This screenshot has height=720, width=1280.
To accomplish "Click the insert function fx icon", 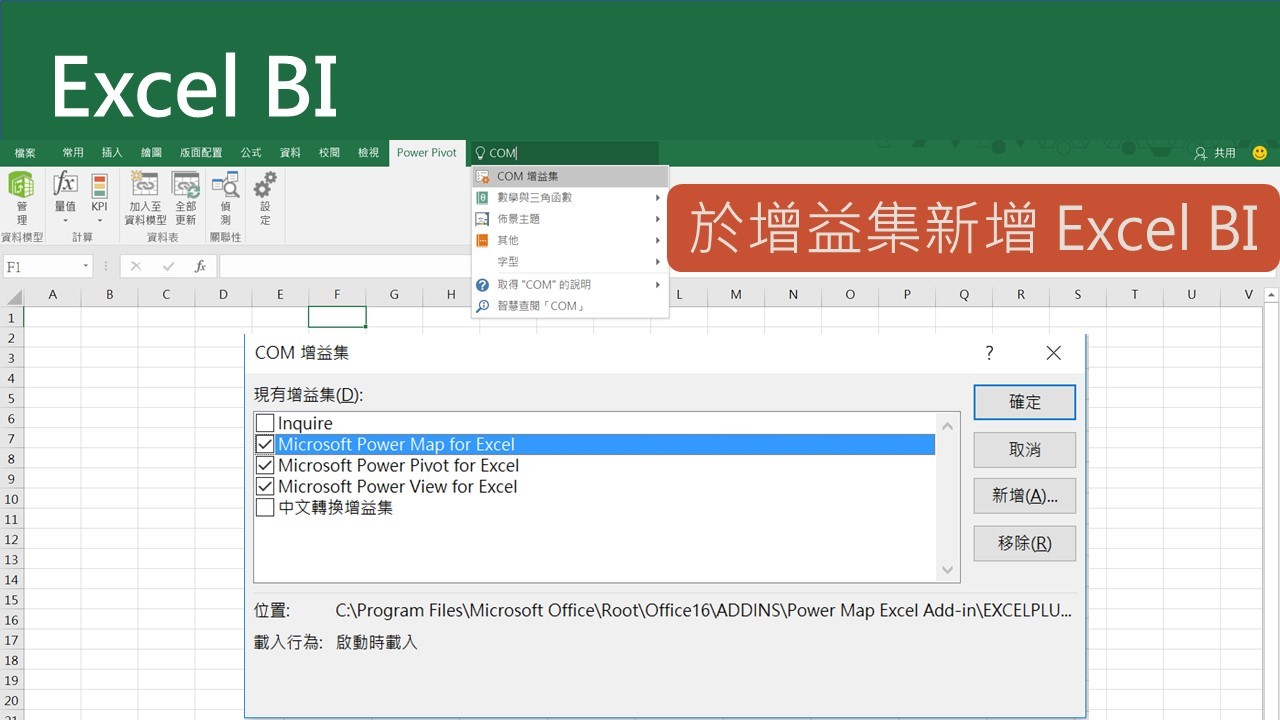I will click(200, 267).
